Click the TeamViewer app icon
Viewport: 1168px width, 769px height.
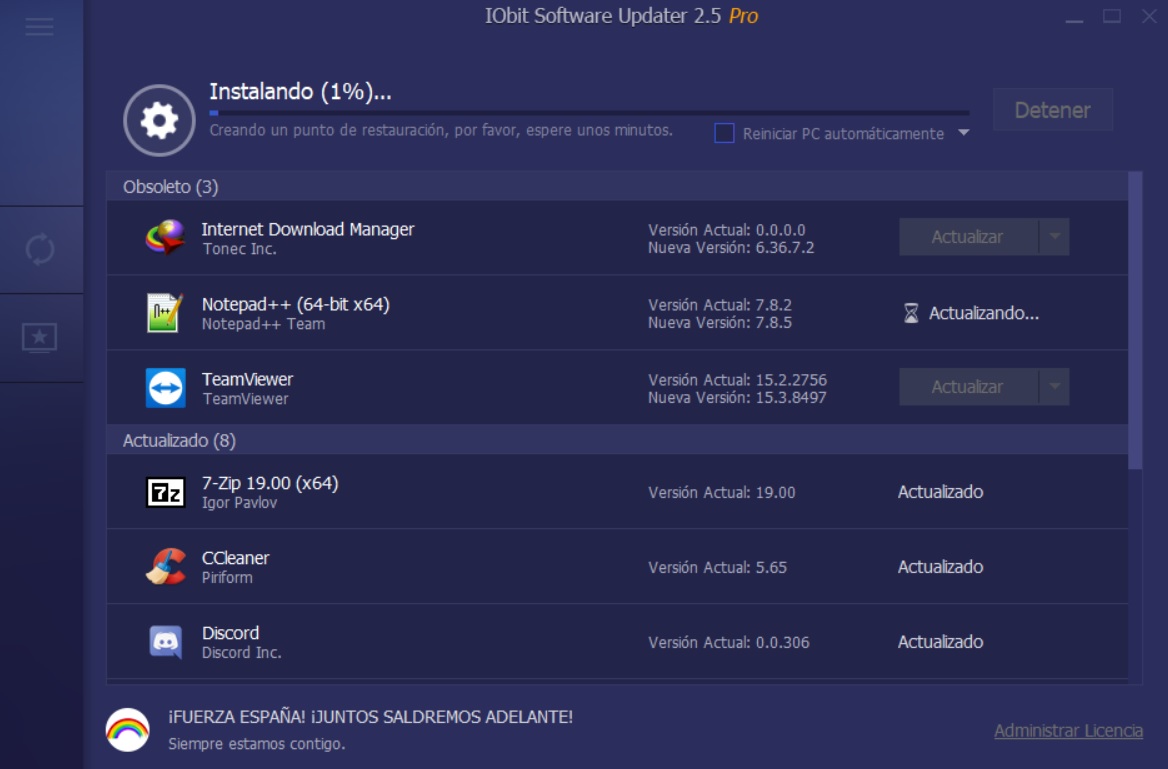point(165,387)
